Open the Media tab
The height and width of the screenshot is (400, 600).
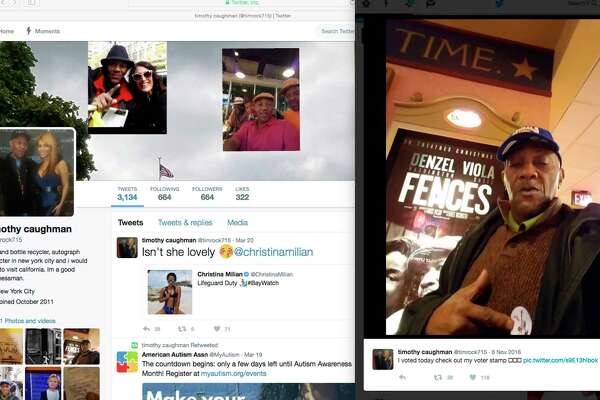click(x=237, y=222)
